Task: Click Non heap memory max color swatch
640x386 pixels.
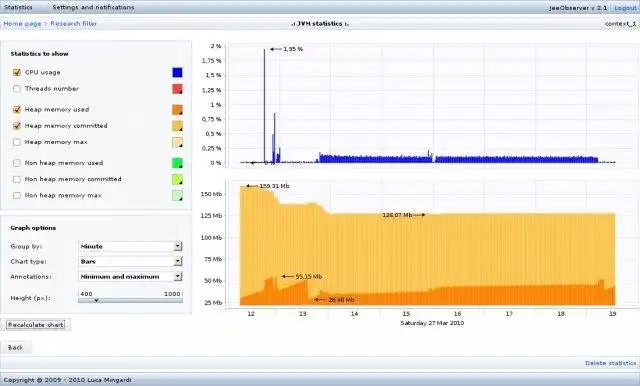Action: [x=177, y=196]
